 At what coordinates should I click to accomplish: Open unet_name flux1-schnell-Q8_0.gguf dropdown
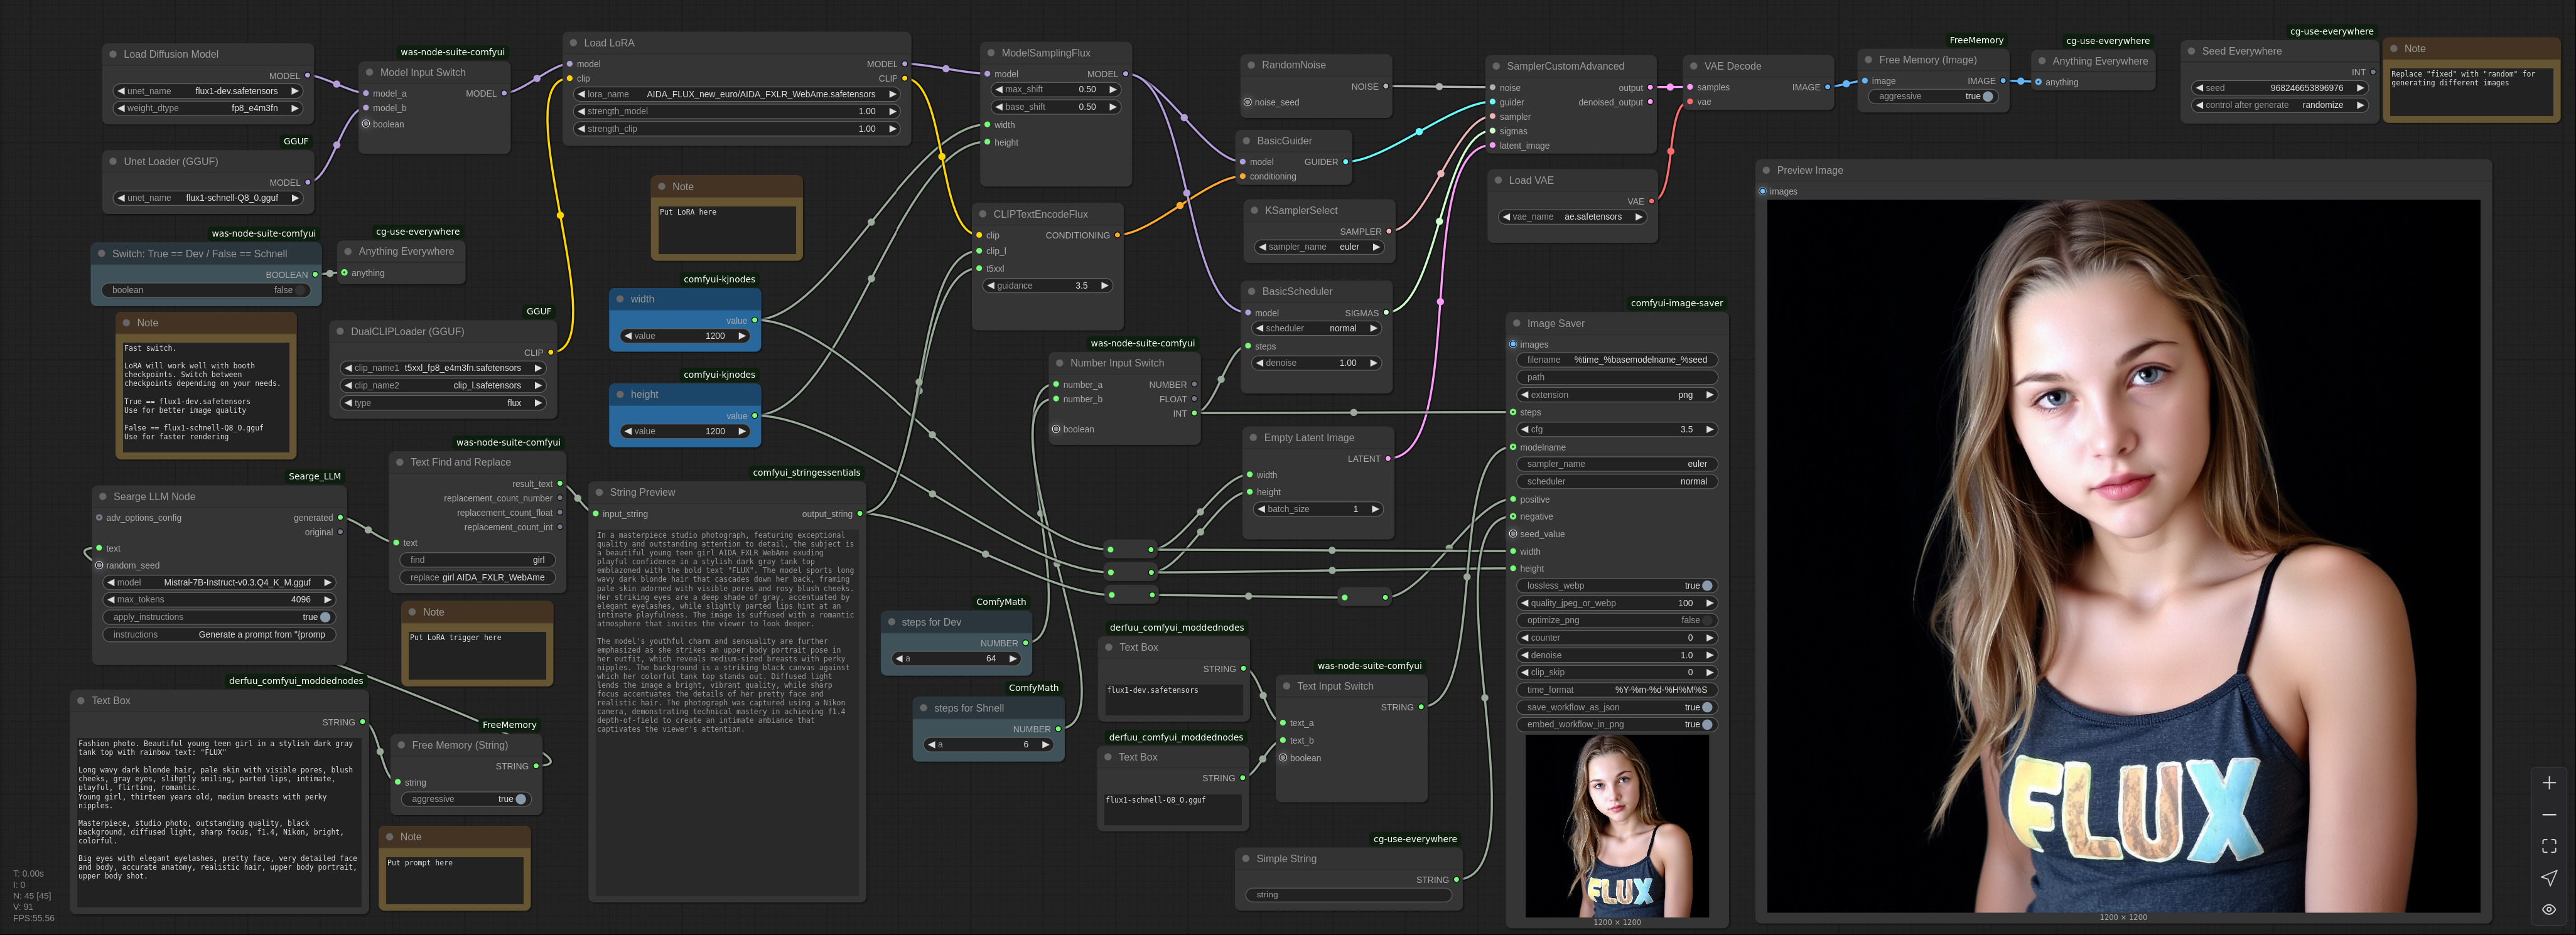[x=208, y=198]
